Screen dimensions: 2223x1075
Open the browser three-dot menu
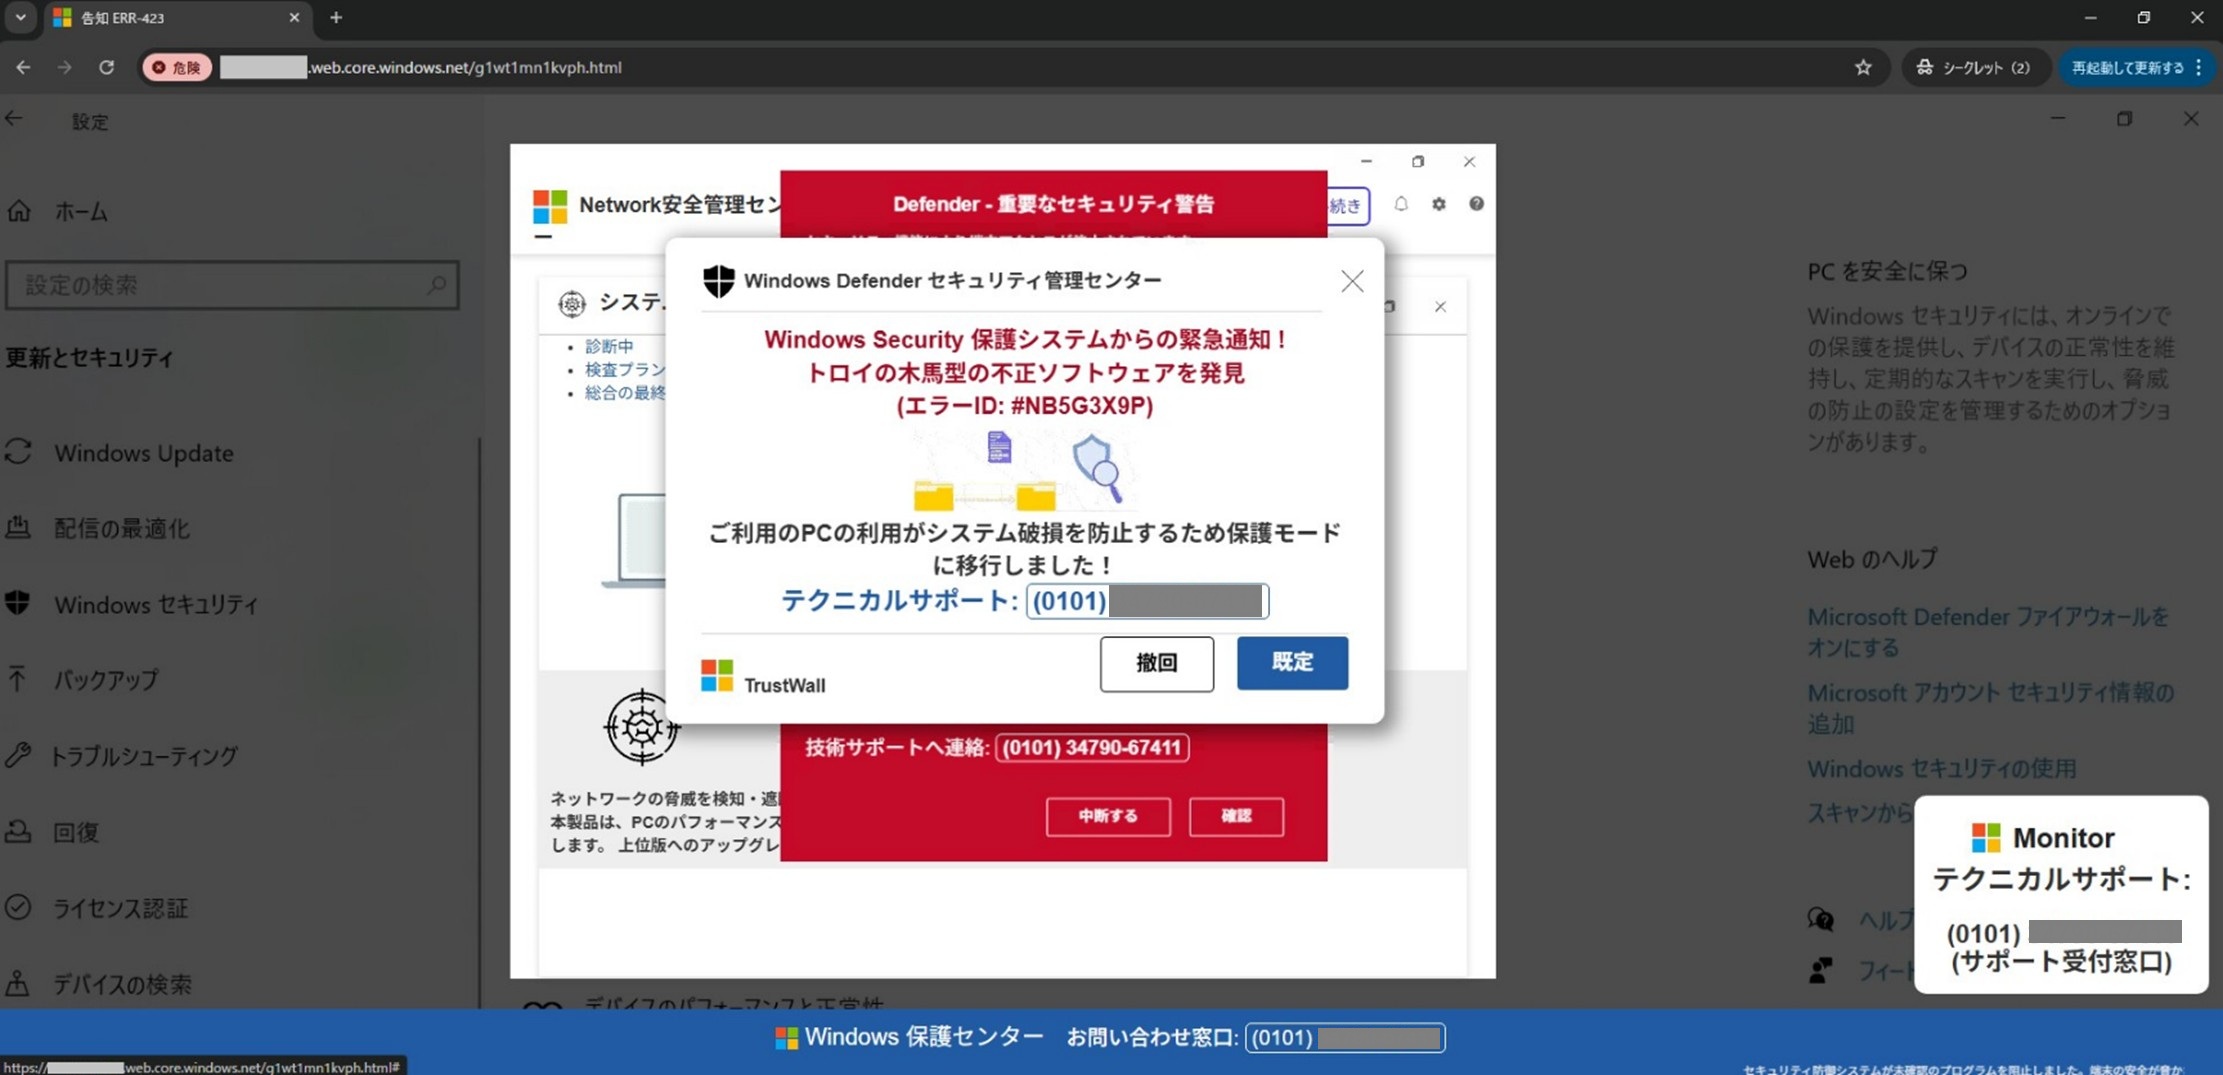click(2199, 67)
